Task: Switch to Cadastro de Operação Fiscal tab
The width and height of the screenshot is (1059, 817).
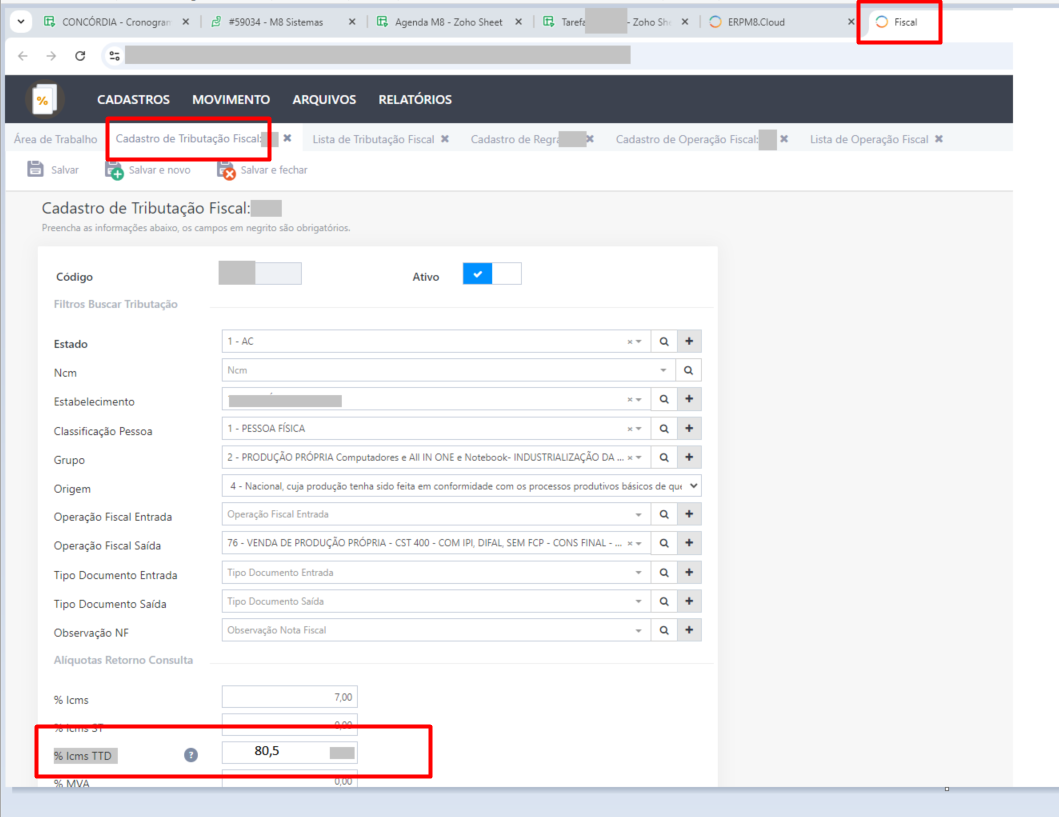Action: (x=688, y=139)
